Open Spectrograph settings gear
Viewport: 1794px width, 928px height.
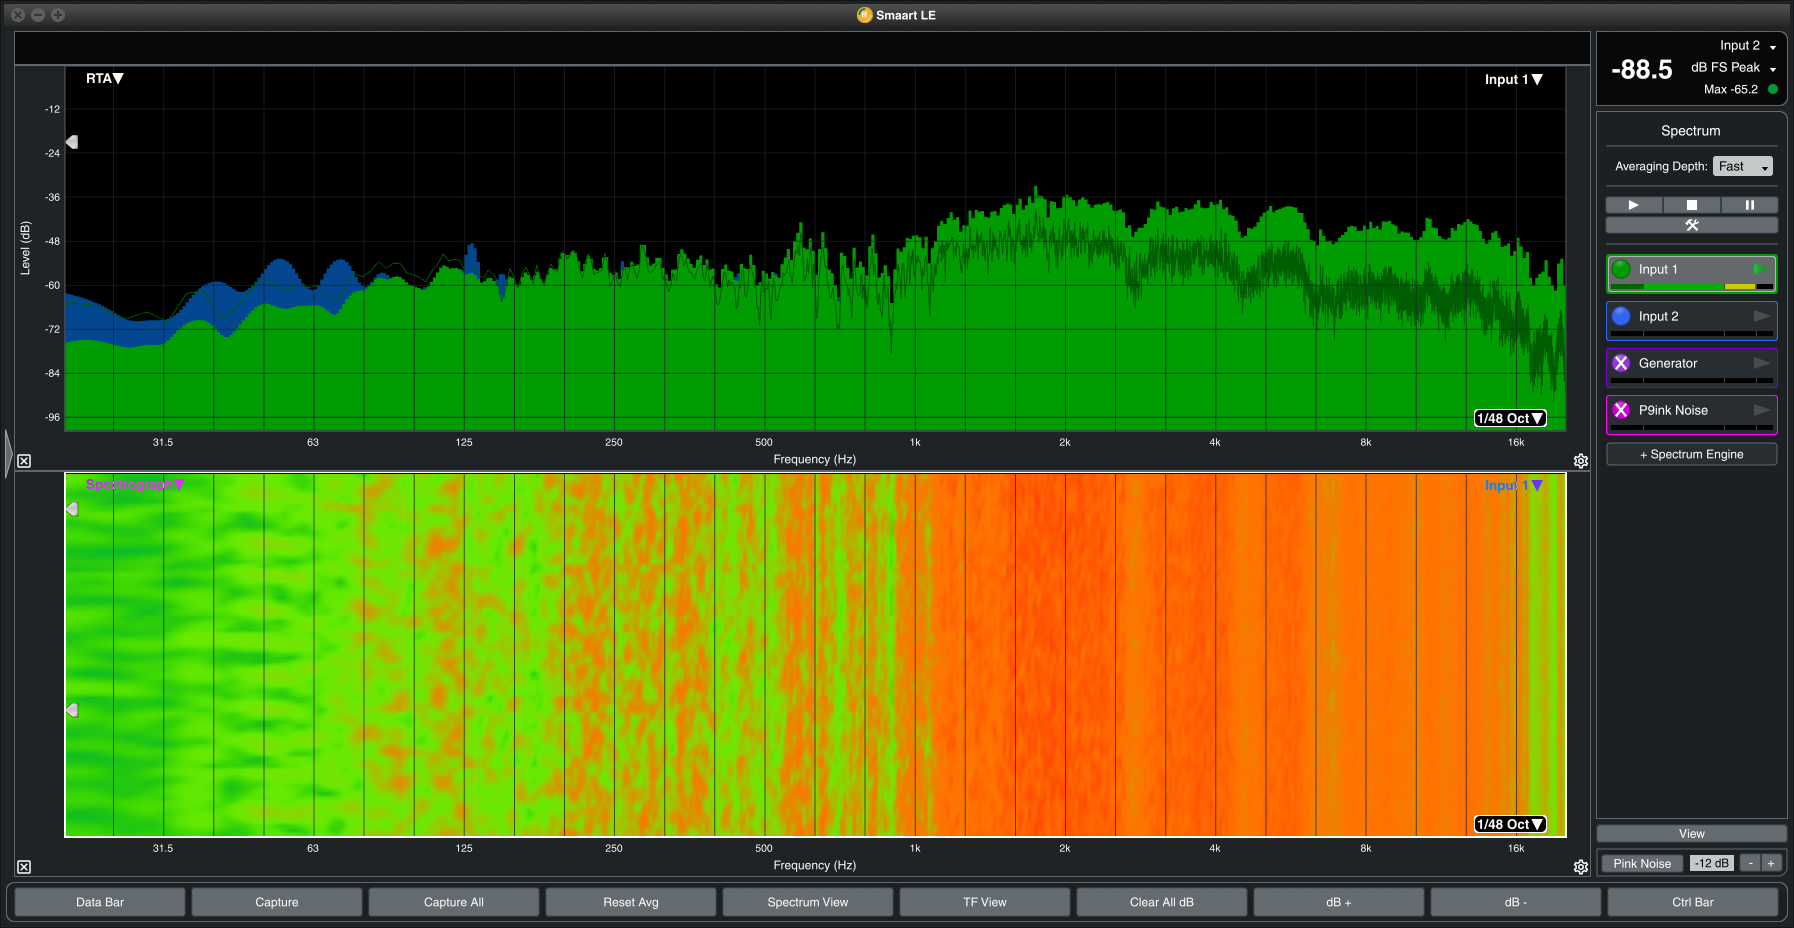click(x=1581, y=867)
